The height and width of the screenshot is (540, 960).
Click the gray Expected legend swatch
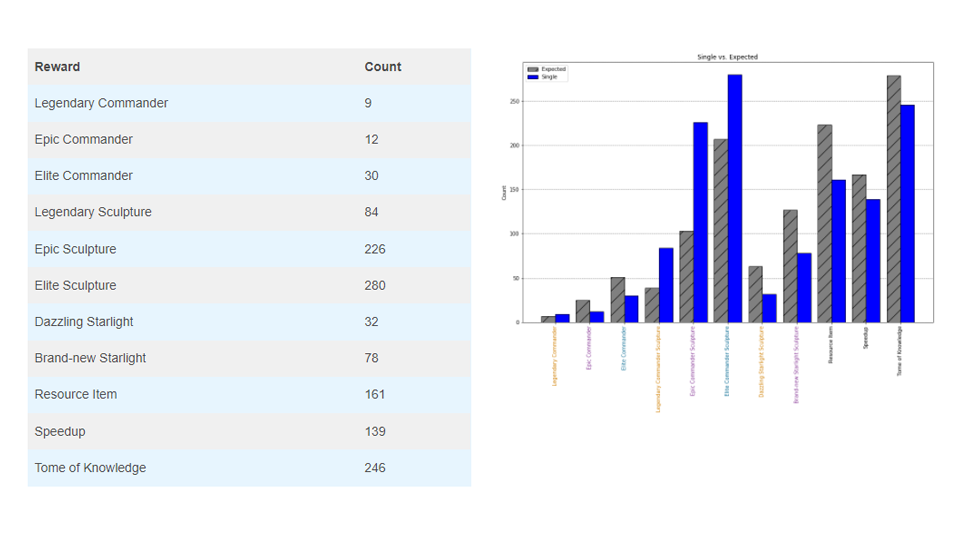(533, 69)
